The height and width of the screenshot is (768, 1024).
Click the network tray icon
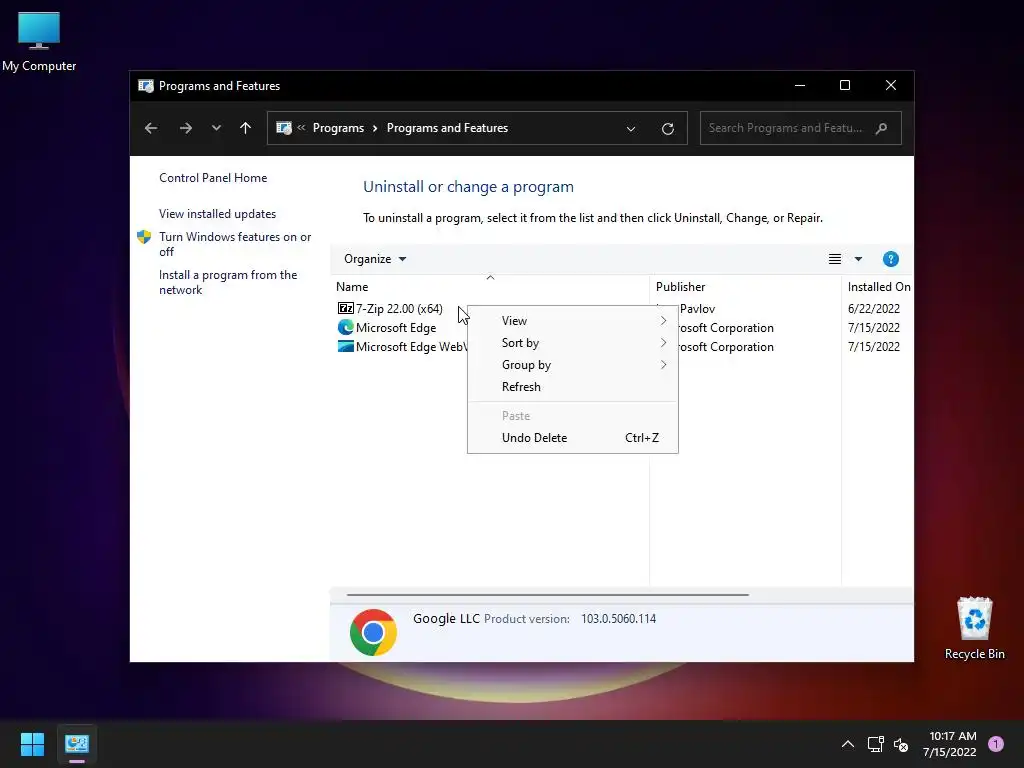point(875,744)
